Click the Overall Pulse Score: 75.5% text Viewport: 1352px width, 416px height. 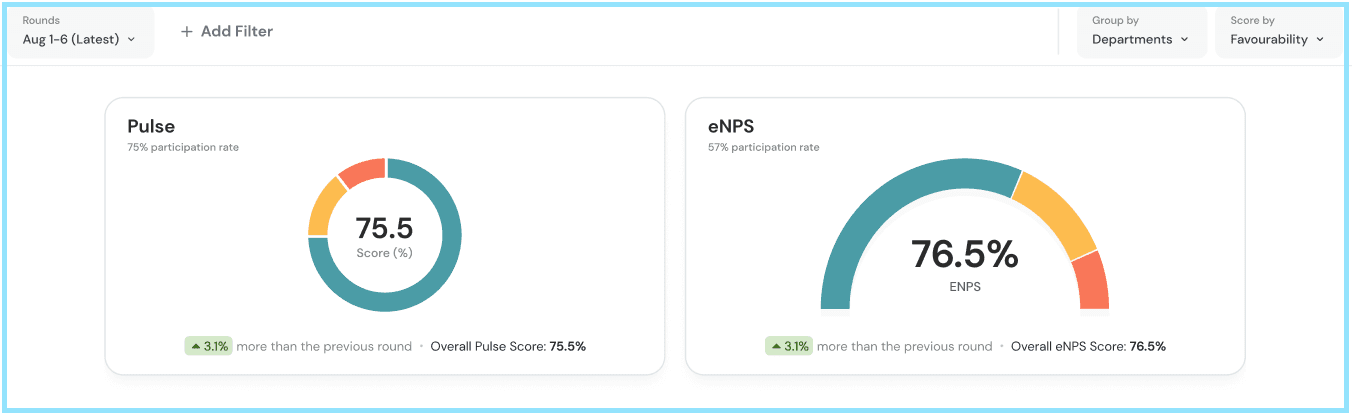508,347
